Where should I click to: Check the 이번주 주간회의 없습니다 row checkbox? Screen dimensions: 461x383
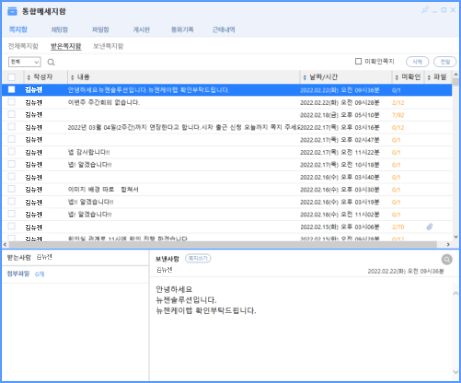pyautogui.click(x=12, y=102)
